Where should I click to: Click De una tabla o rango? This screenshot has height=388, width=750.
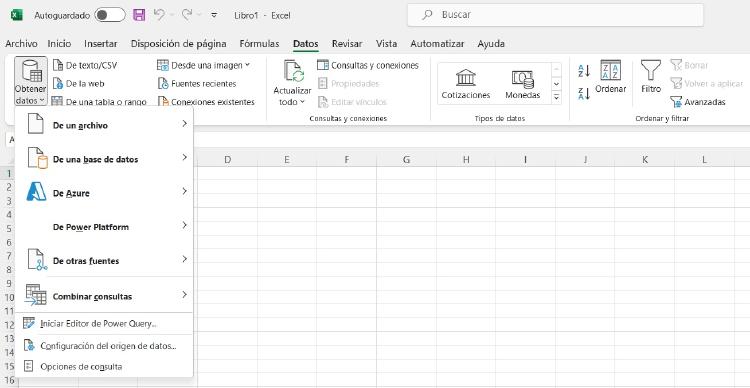pyautogui.click(x=99, y=101)
